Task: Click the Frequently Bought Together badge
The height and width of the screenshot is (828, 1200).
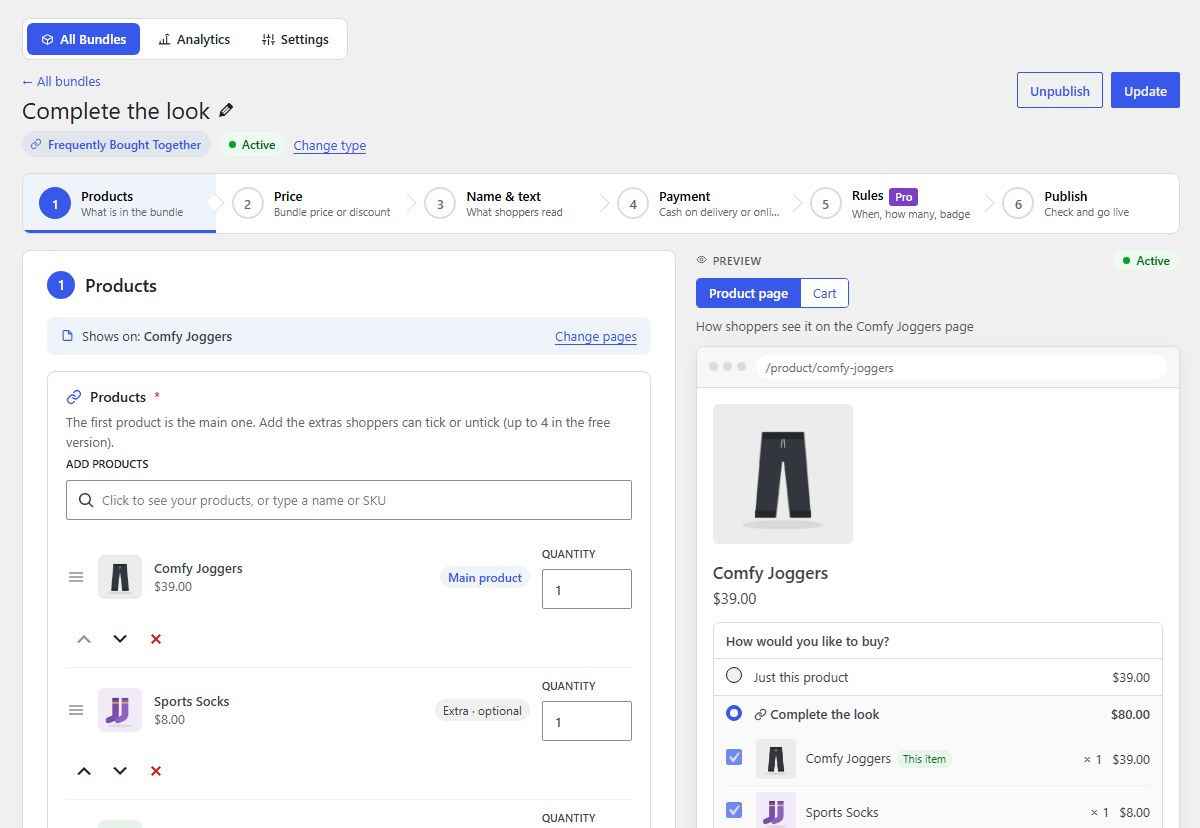Action: 116,145
